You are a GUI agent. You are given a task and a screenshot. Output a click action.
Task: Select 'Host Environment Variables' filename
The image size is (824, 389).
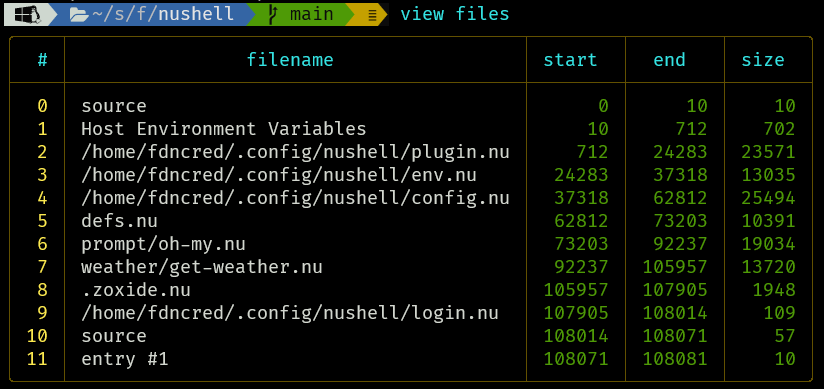[x=224, y=129]
